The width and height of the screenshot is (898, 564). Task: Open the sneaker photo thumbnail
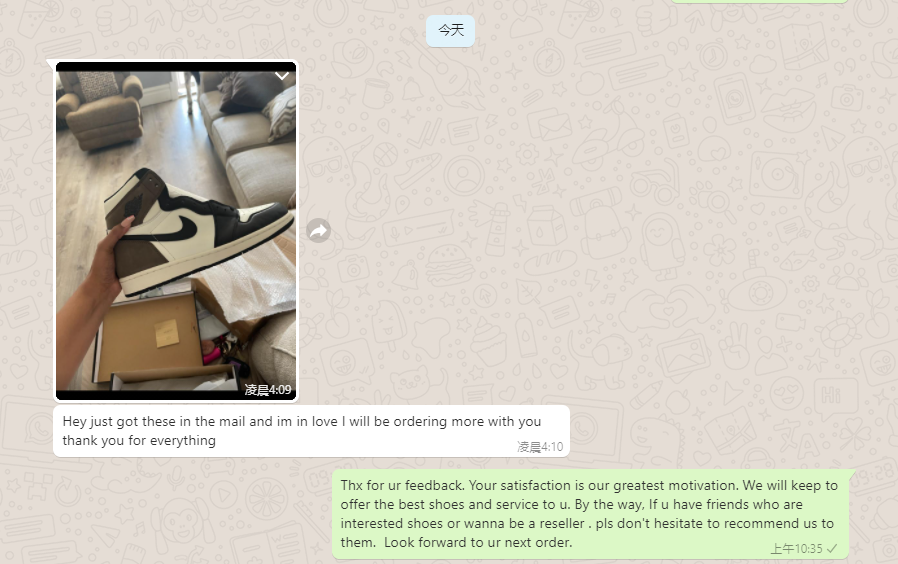[176, 231]
